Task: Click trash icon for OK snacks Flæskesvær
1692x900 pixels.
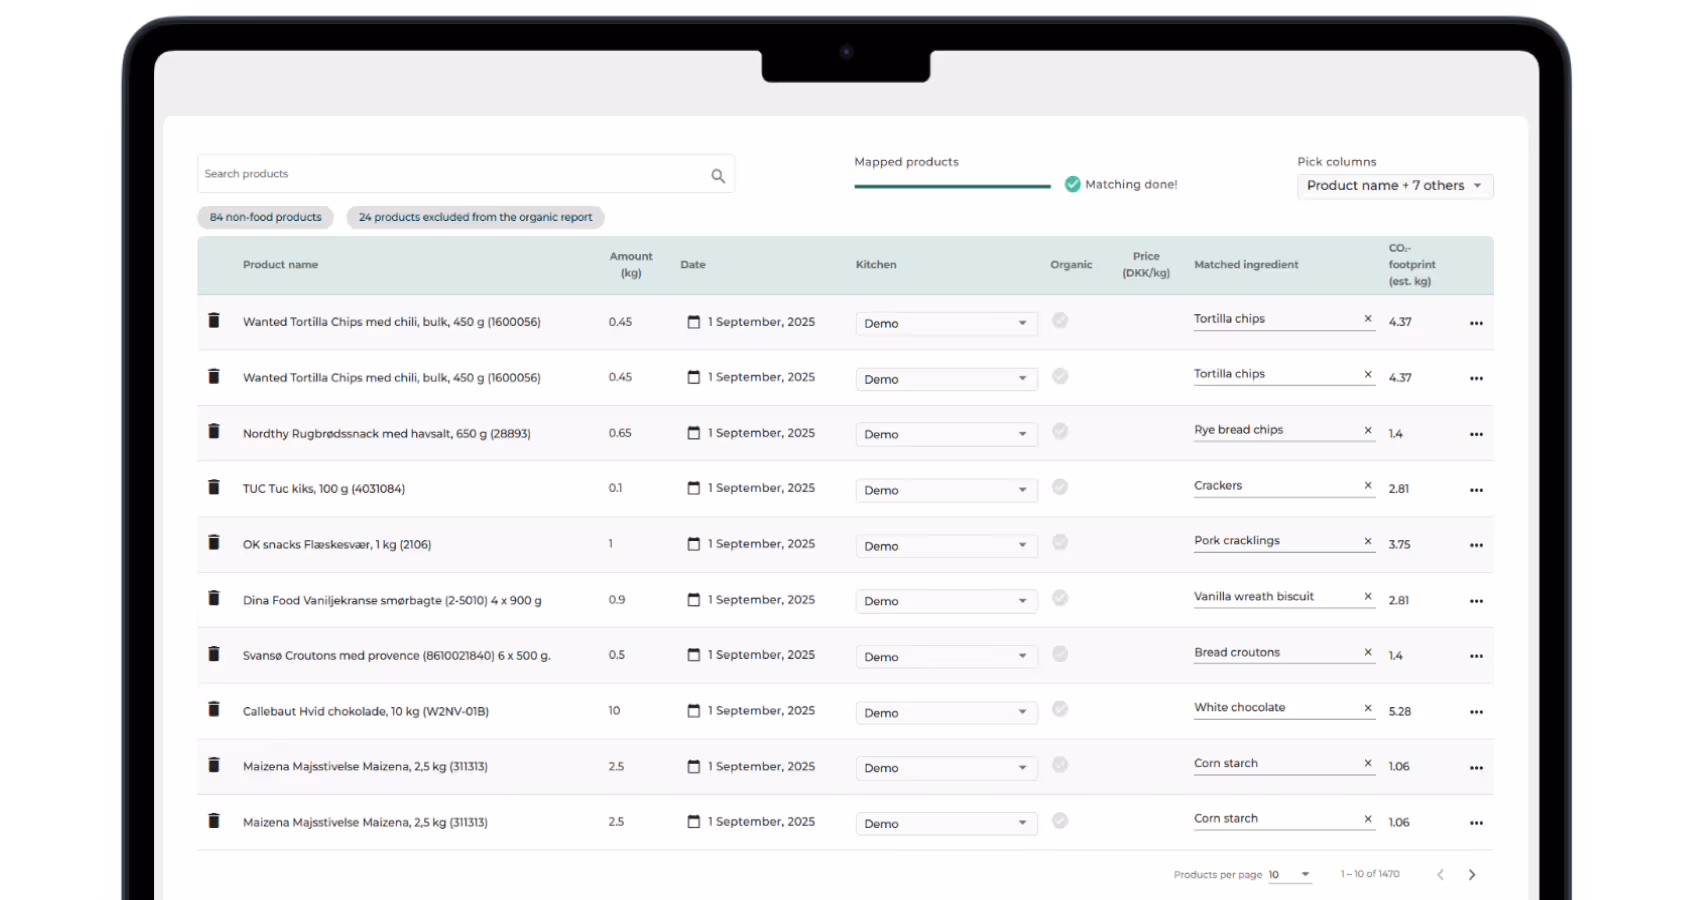Action: [213, 543]
